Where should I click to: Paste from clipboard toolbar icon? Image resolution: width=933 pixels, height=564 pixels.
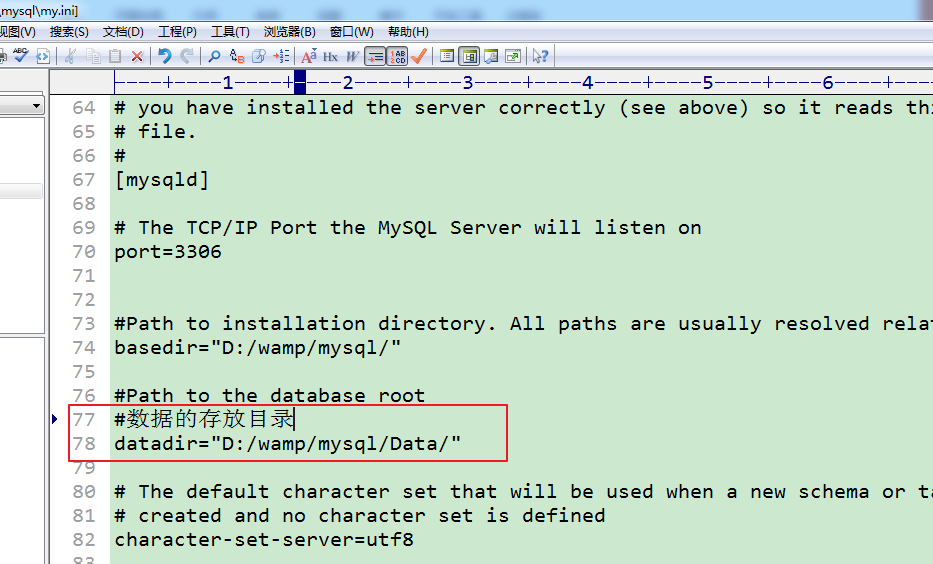(115, 56)
